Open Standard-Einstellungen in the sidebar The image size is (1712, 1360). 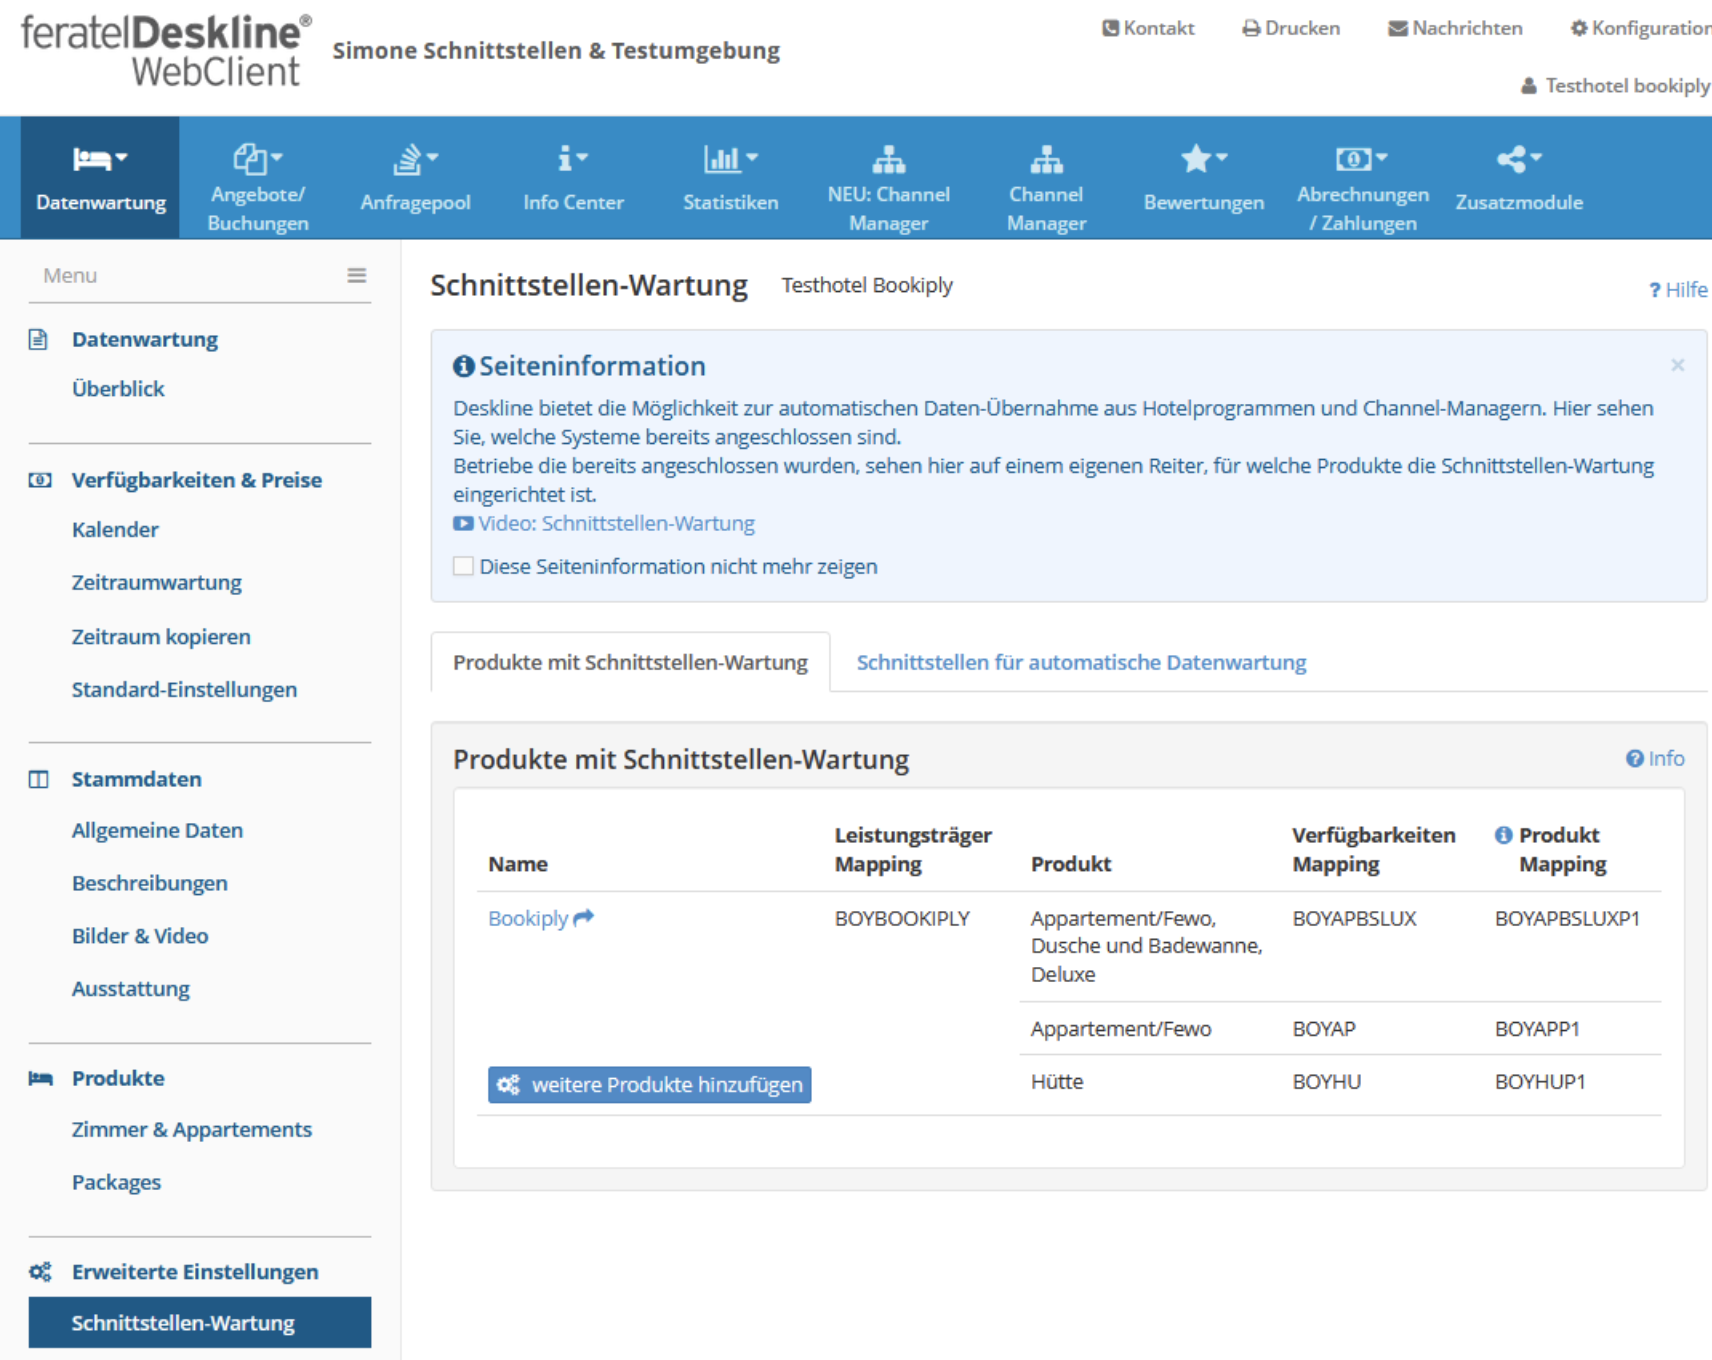point(184,690)
